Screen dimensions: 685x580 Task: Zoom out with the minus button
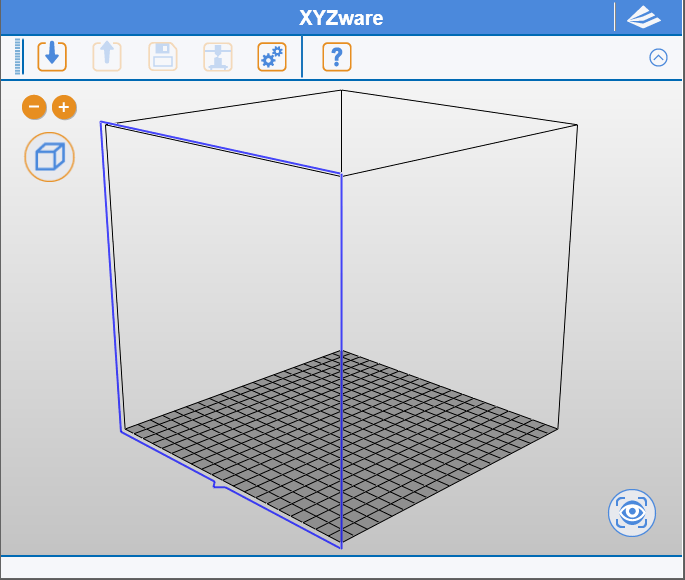click(34, 107)
